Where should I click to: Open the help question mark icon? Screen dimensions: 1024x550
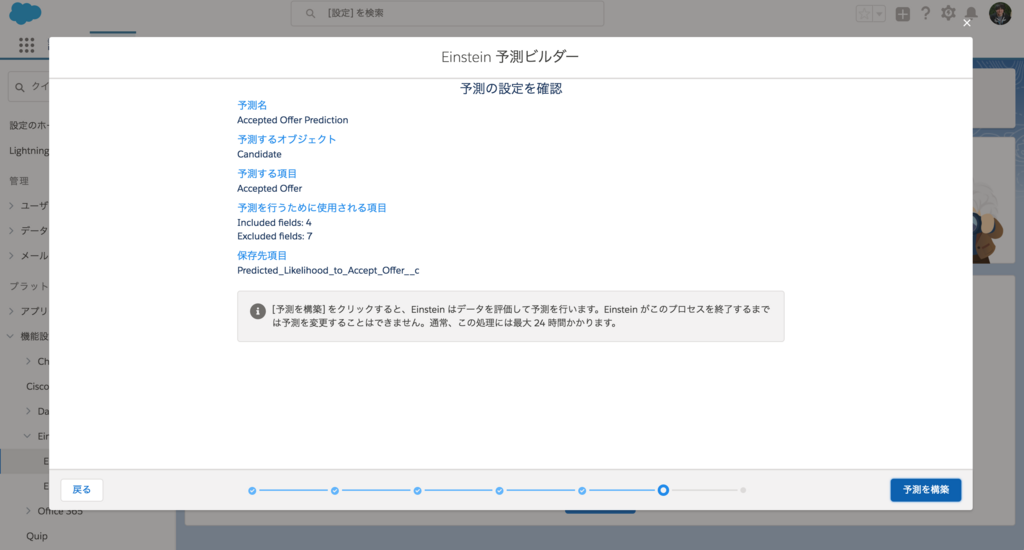coord(925,14)
